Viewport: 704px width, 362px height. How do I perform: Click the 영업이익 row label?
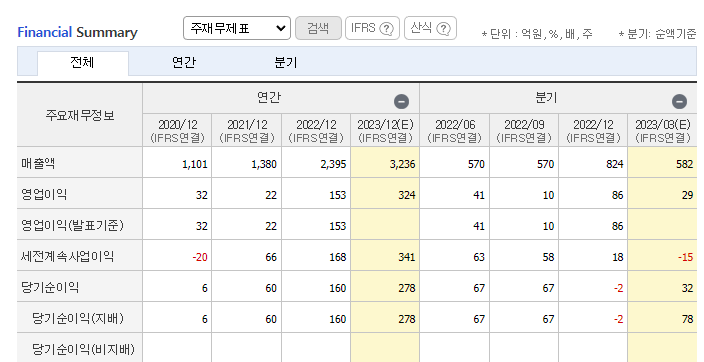click(x=44, y=194)
